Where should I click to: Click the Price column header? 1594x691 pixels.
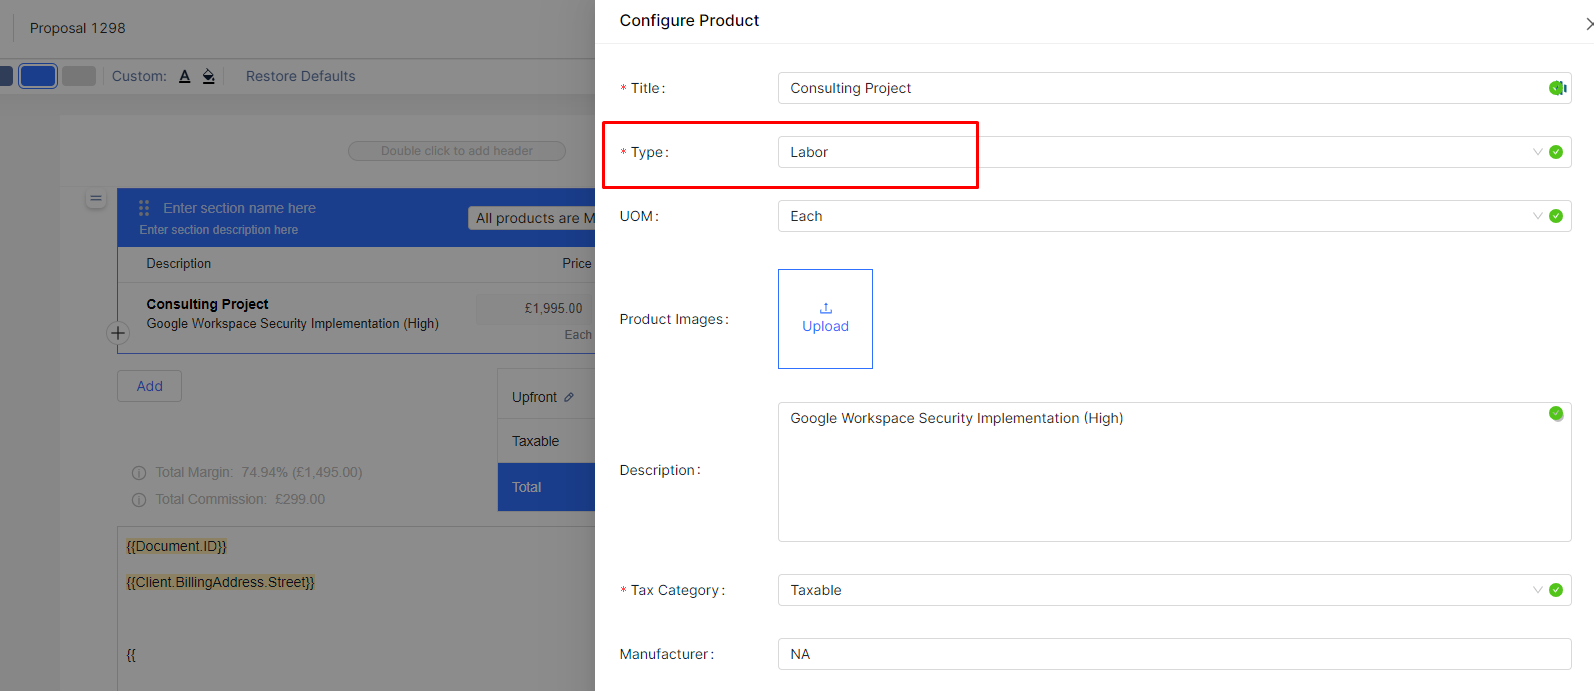point(577,264)
